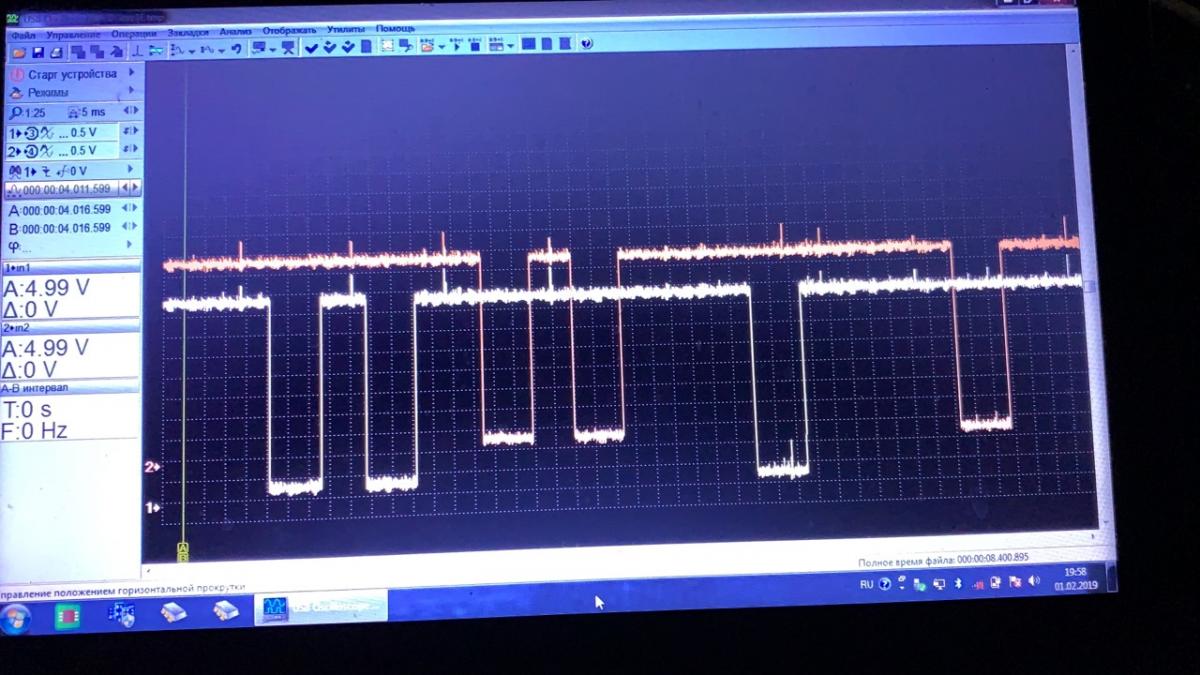Expand the Старт устройства arrow
1200x675 pixels.
coord(131,72)
